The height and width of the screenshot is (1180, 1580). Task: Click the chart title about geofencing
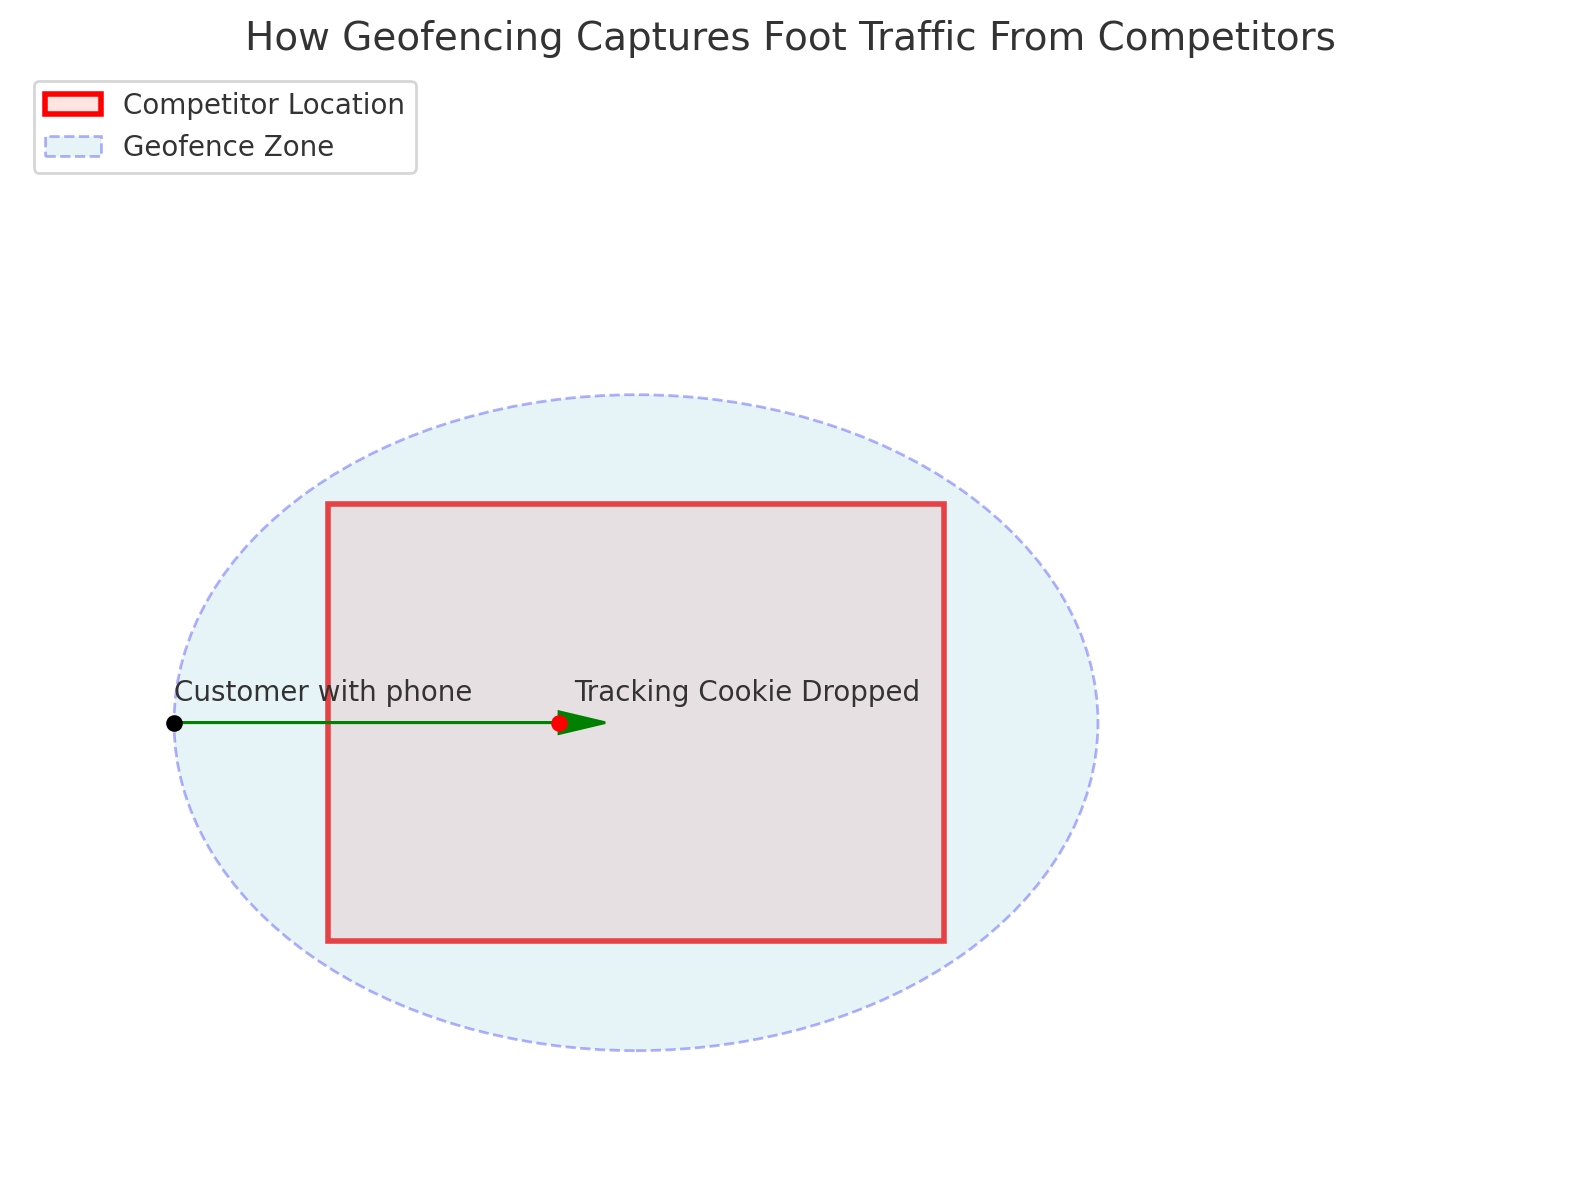tap(789, 38)
